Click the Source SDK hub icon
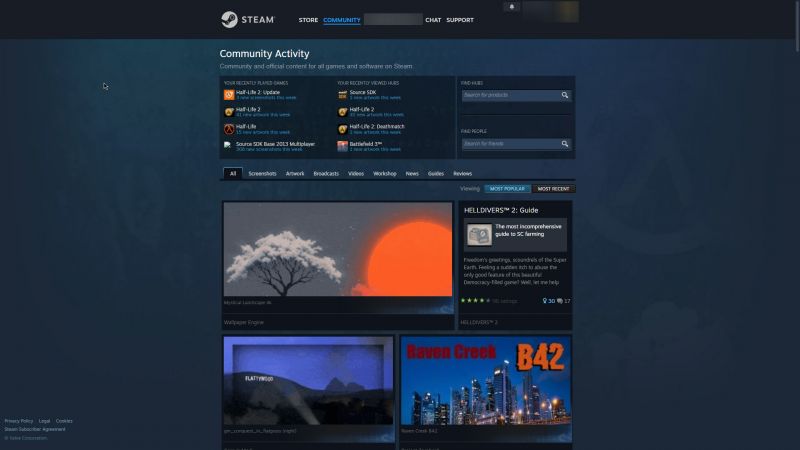The image size is (800, 450). tap(342, 95)
